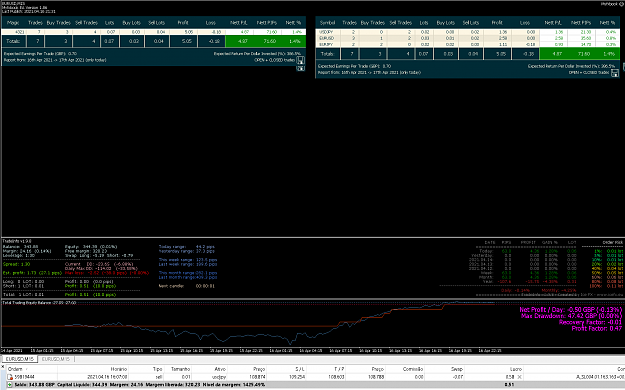
Task: Click take profit value 108.603
Action: (x=337, y=377)
